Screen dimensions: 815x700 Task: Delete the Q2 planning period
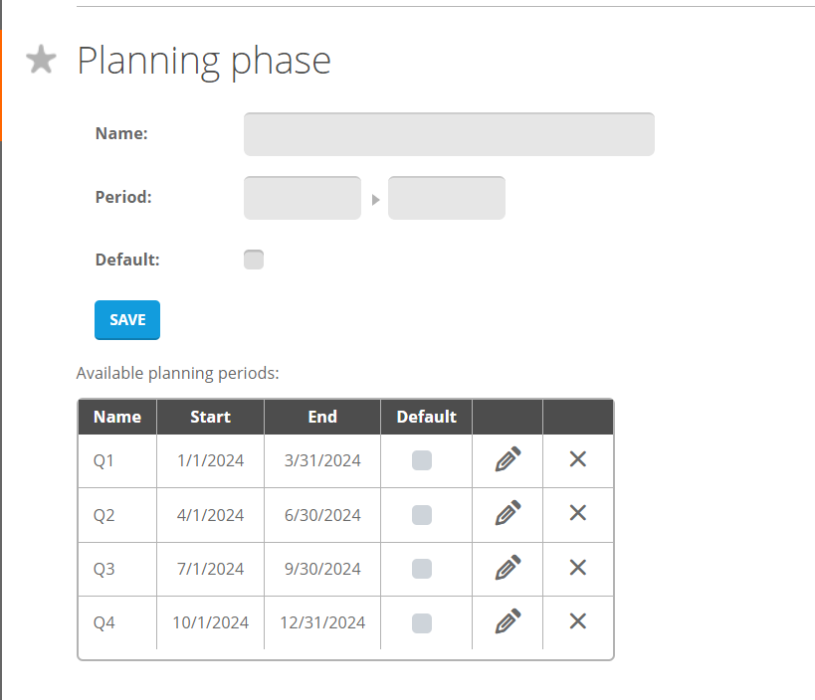578,514
